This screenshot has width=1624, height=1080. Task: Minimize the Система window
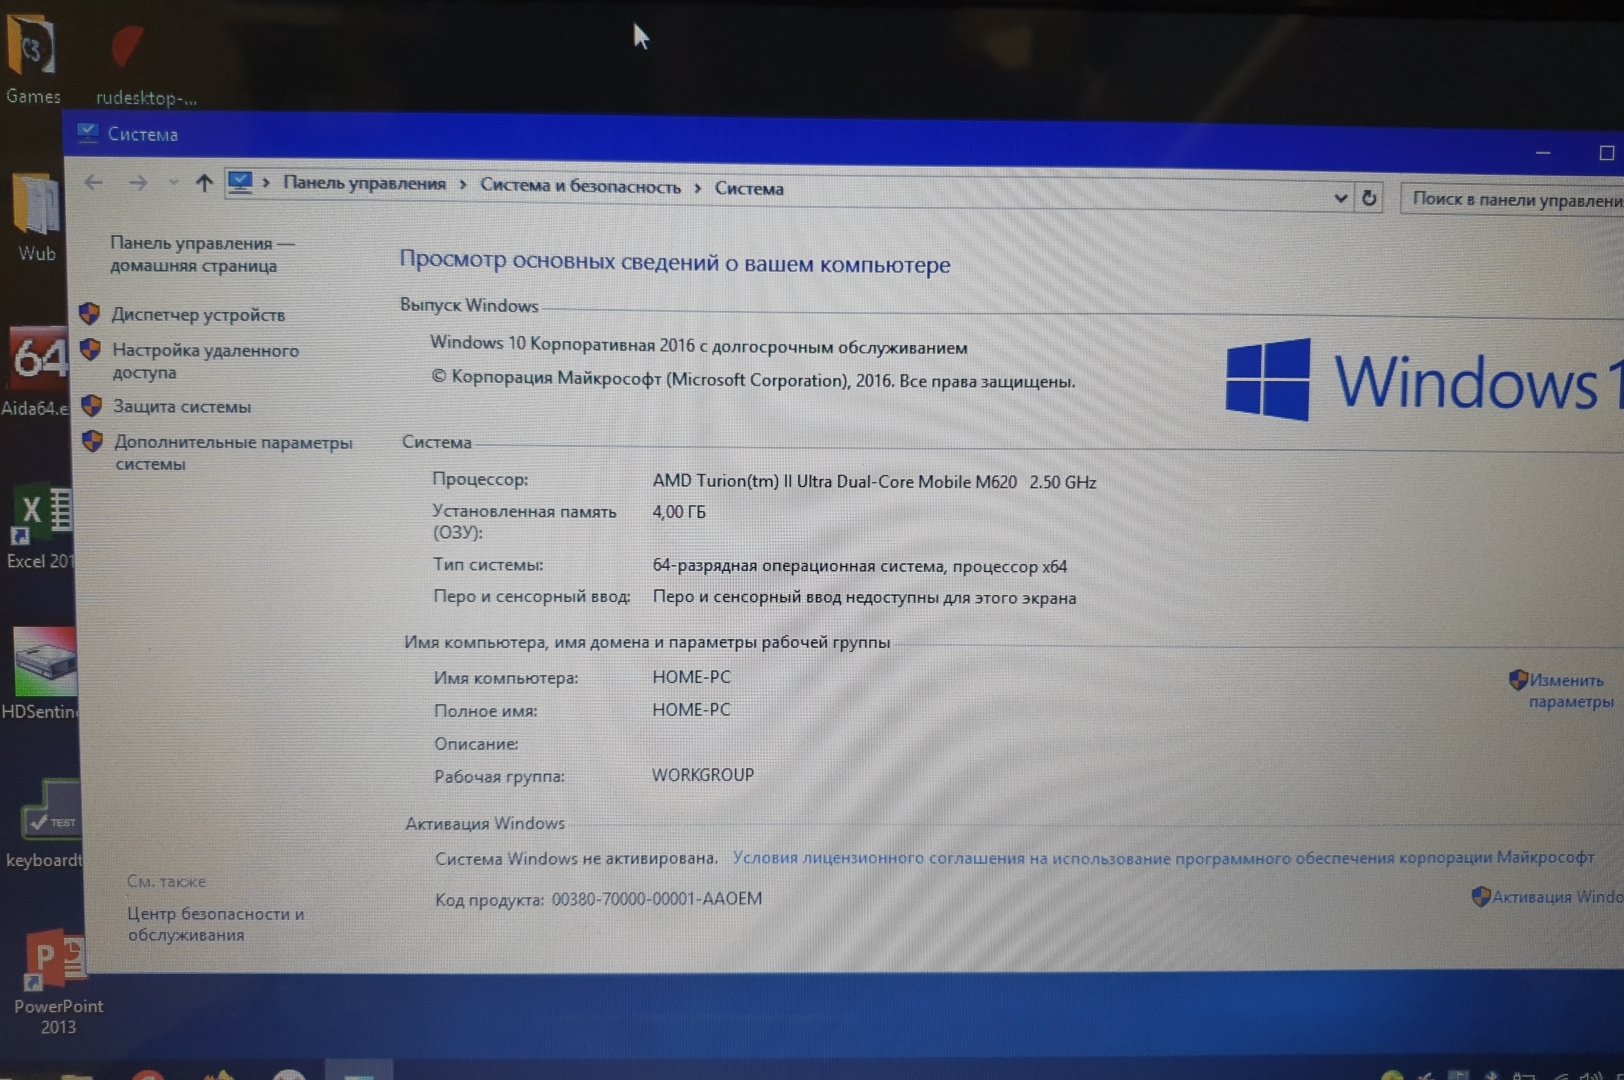[1543, 153]
